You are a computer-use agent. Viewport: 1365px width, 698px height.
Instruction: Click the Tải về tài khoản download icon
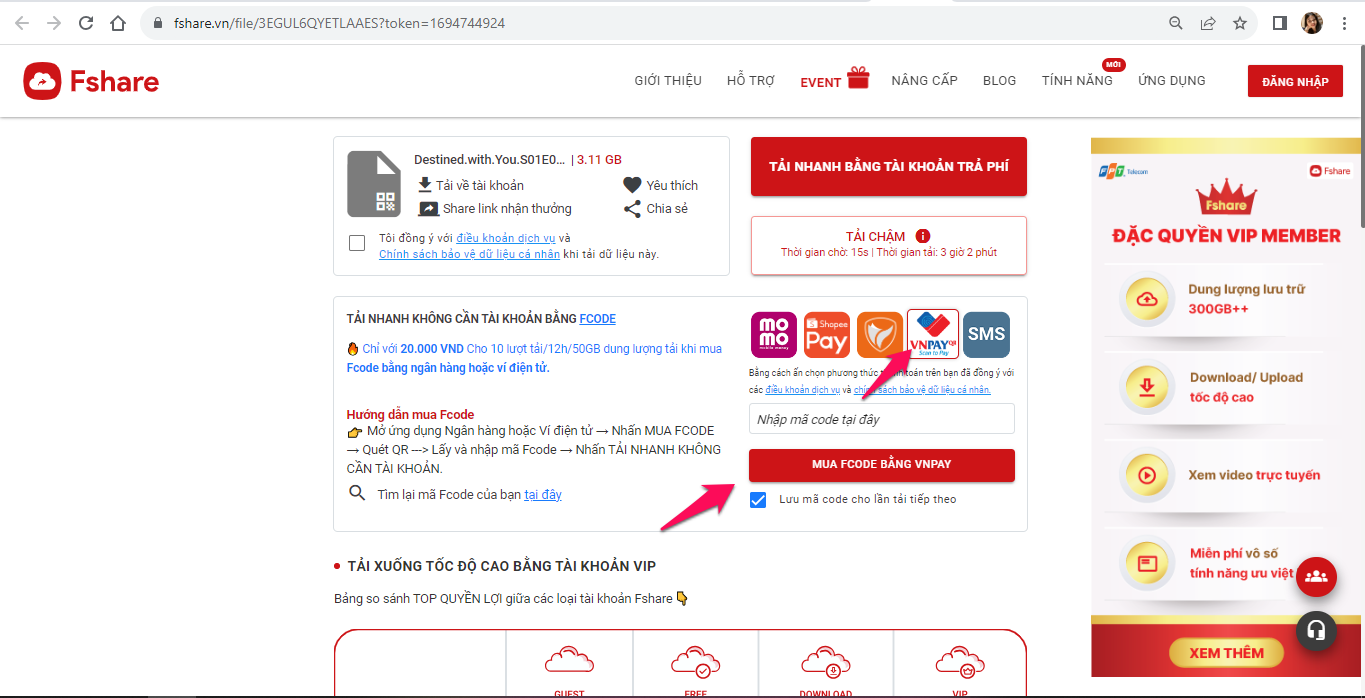[425, 185]
